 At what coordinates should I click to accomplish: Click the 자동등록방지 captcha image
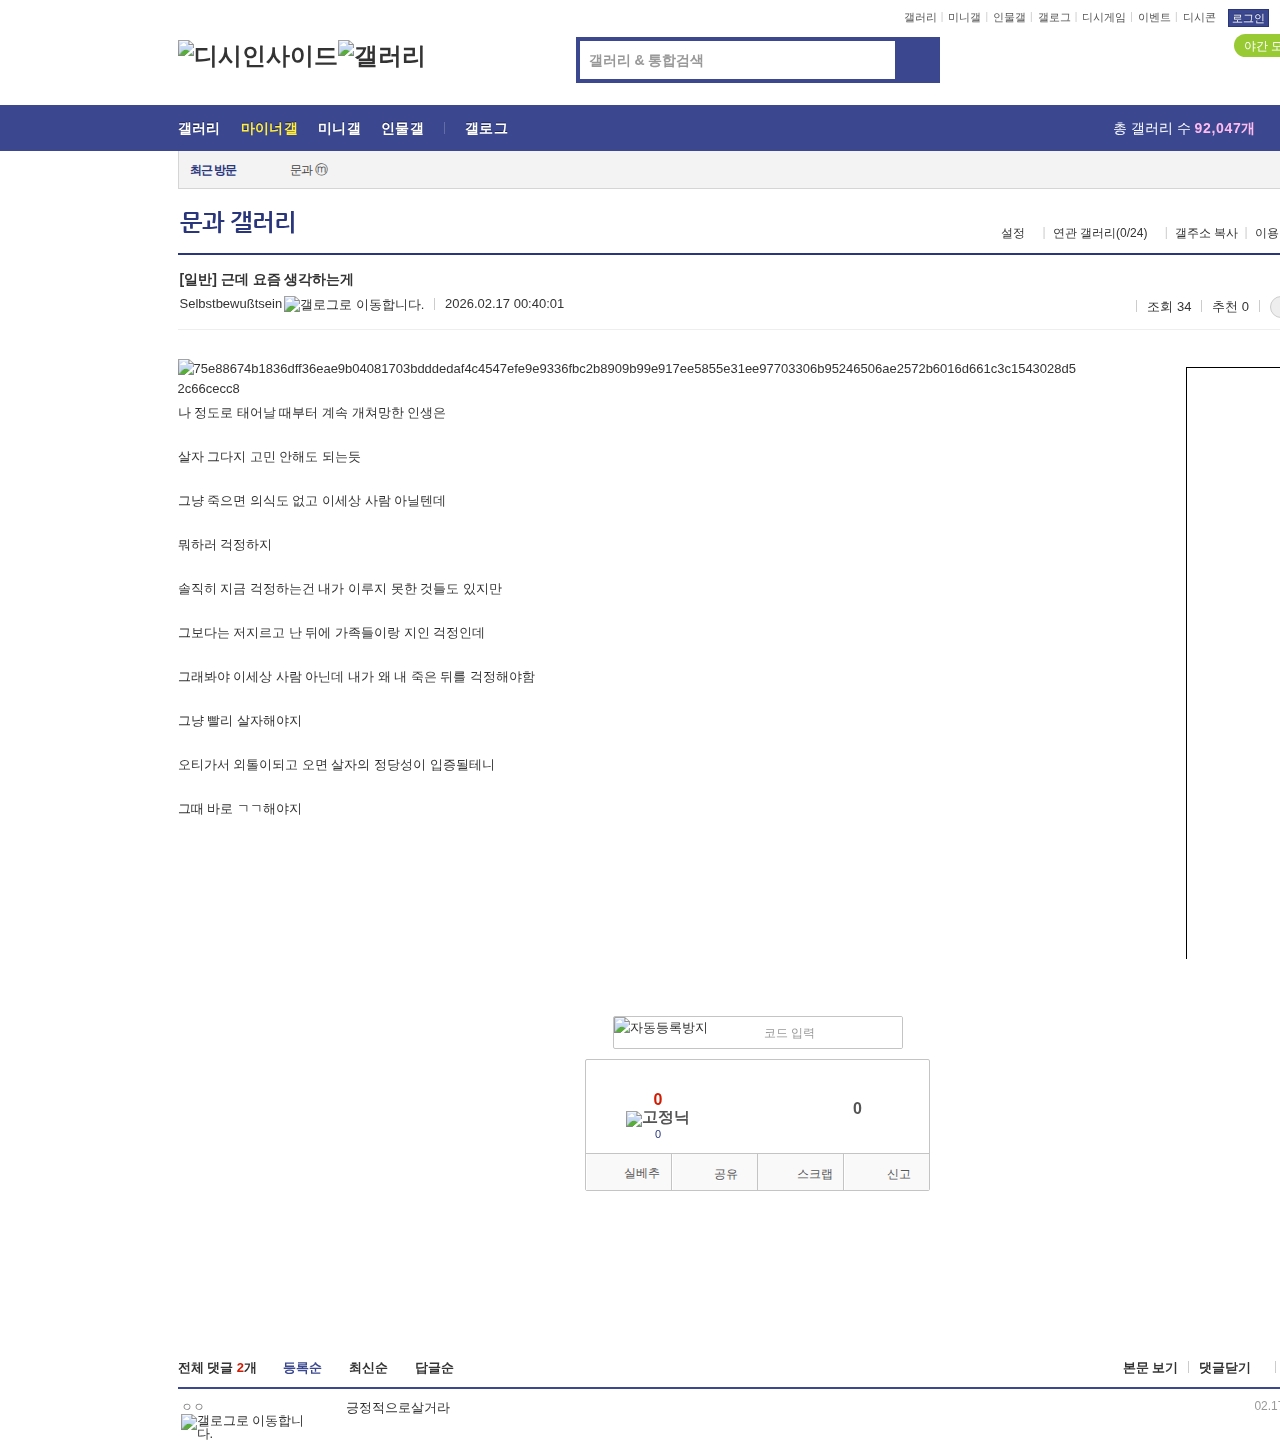[661, 1028]
